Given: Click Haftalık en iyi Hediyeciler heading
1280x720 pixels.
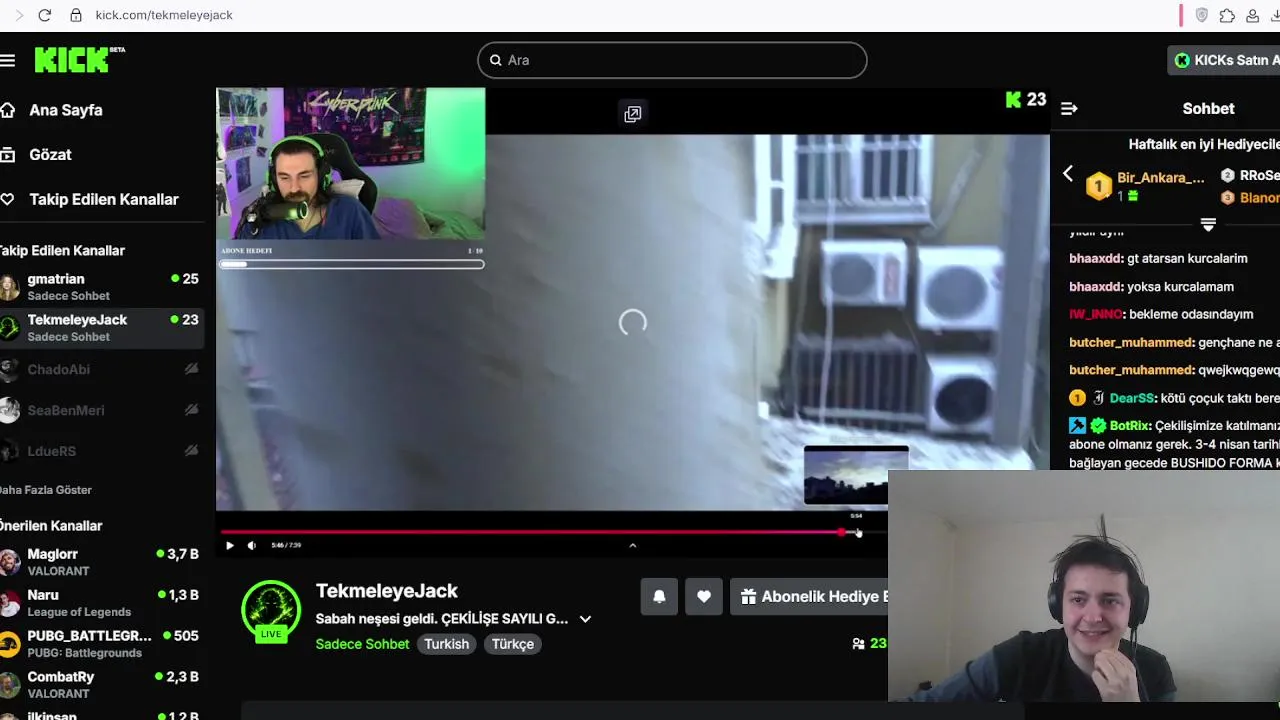Looking at the screenshot, I should point(1204,144).
